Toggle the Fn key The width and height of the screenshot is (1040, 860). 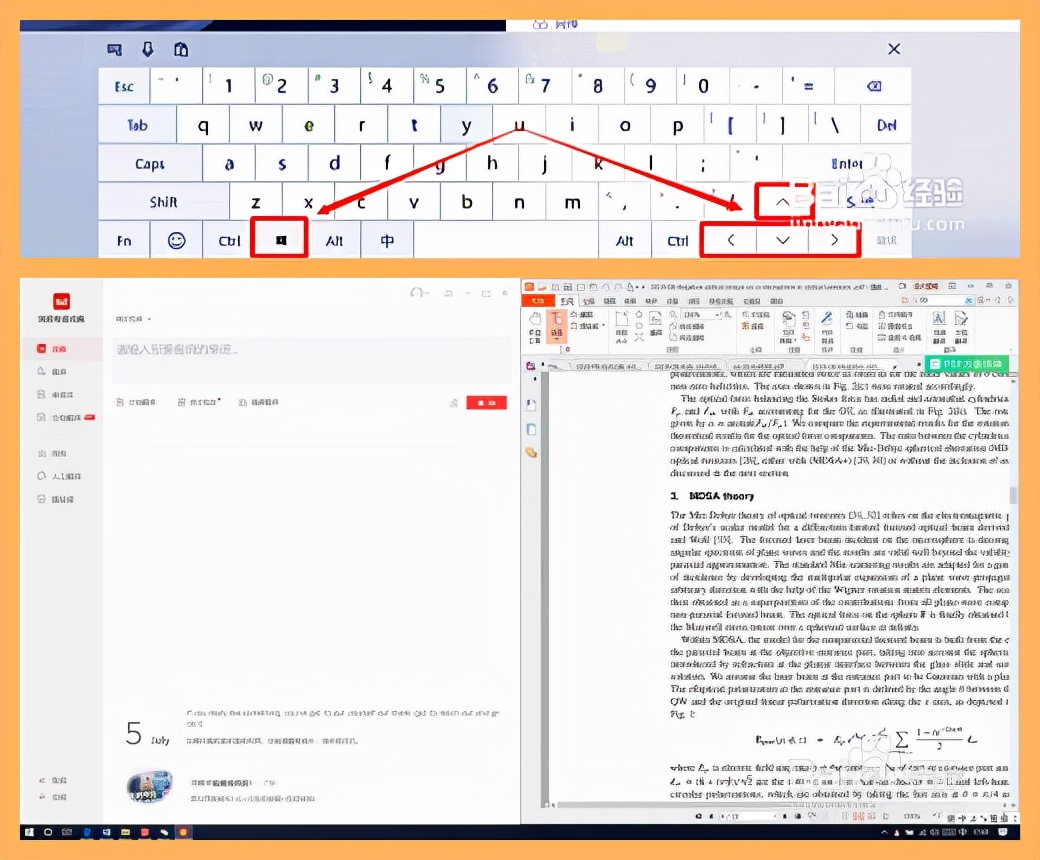coord(124,240)
